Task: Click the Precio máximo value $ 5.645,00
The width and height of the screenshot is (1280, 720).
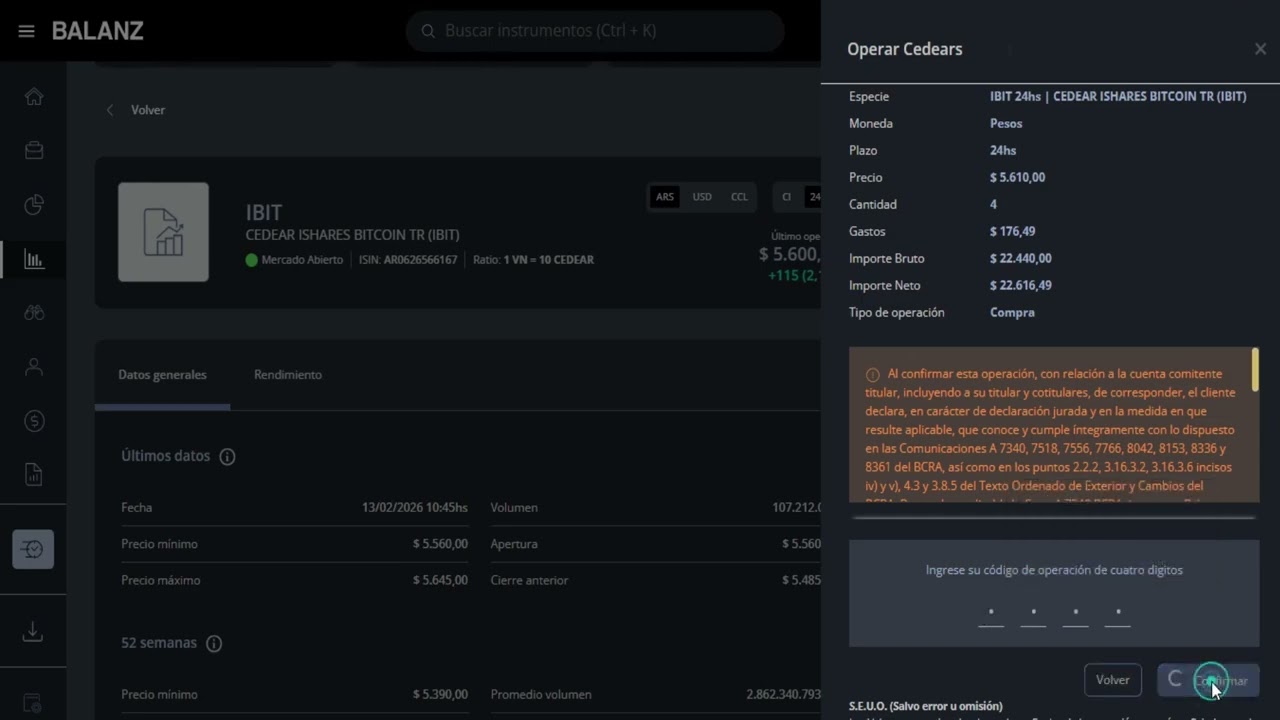Action: tap(440, 581)
